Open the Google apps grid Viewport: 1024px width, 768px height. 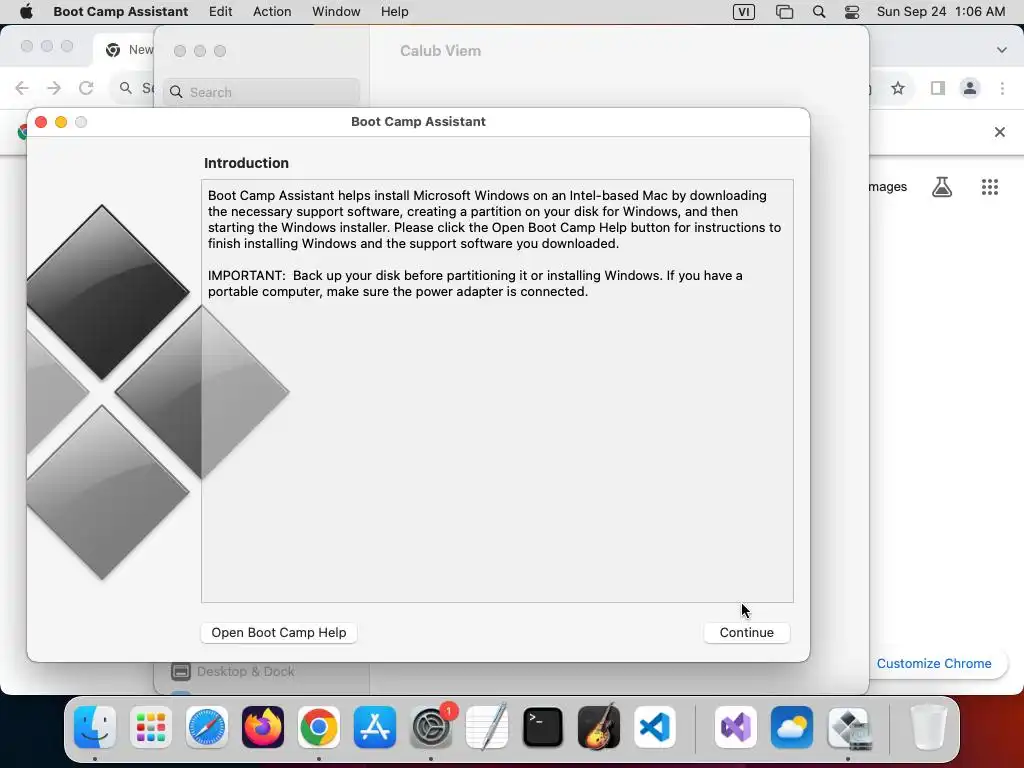click(989, 187)
